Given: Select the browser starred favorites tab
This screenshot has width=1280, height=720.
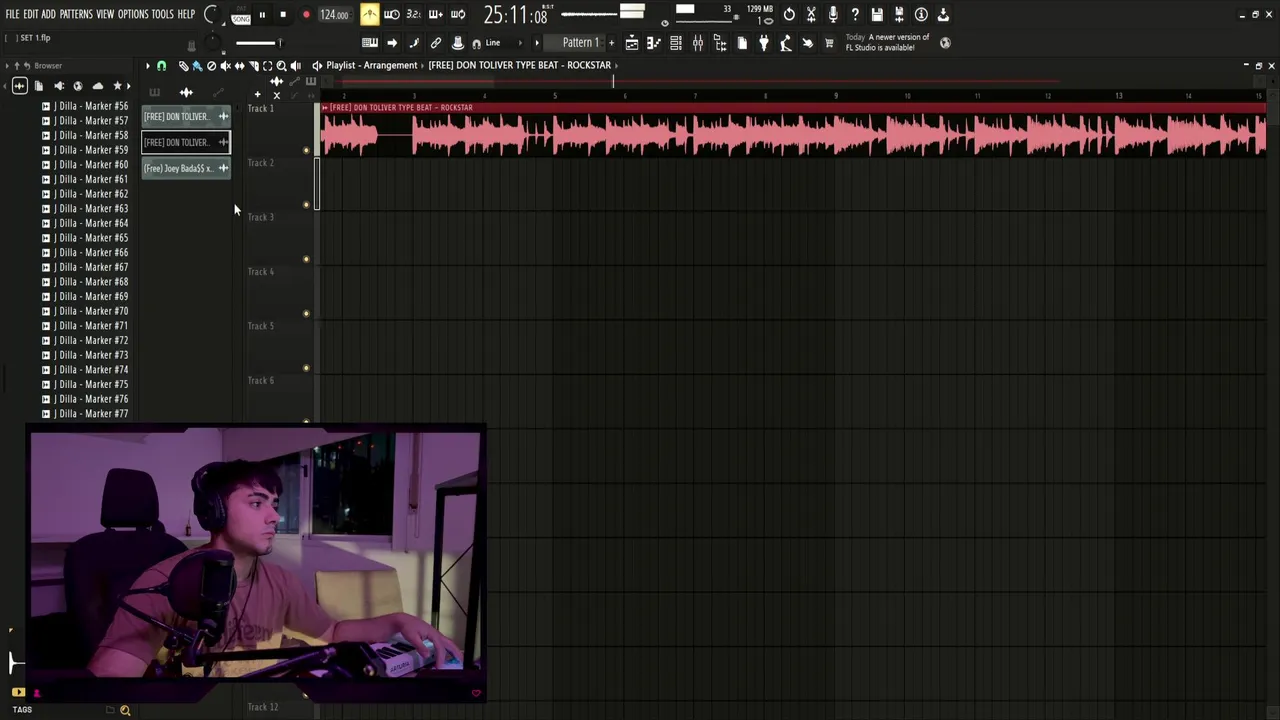Looking at the screenshot, I should (x=117, y=86).
